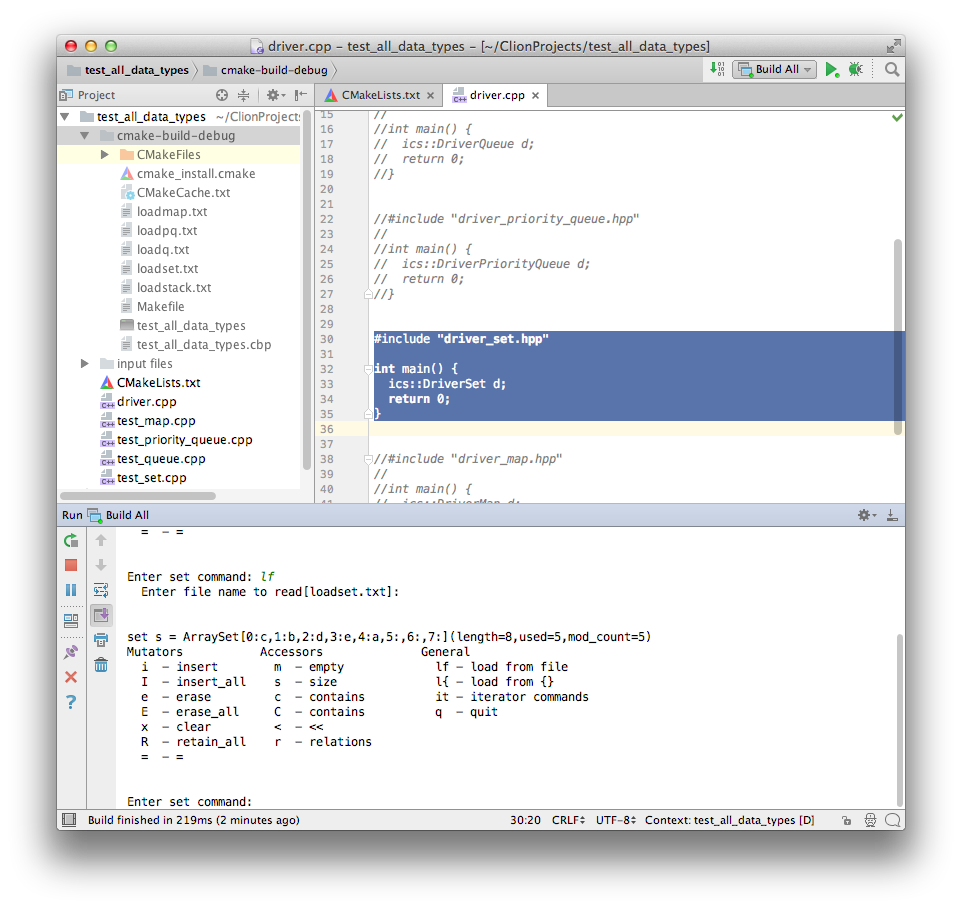Screen dimensions: 962x909
Task: Expand the input files folder
Action: [x=85, y=363]
